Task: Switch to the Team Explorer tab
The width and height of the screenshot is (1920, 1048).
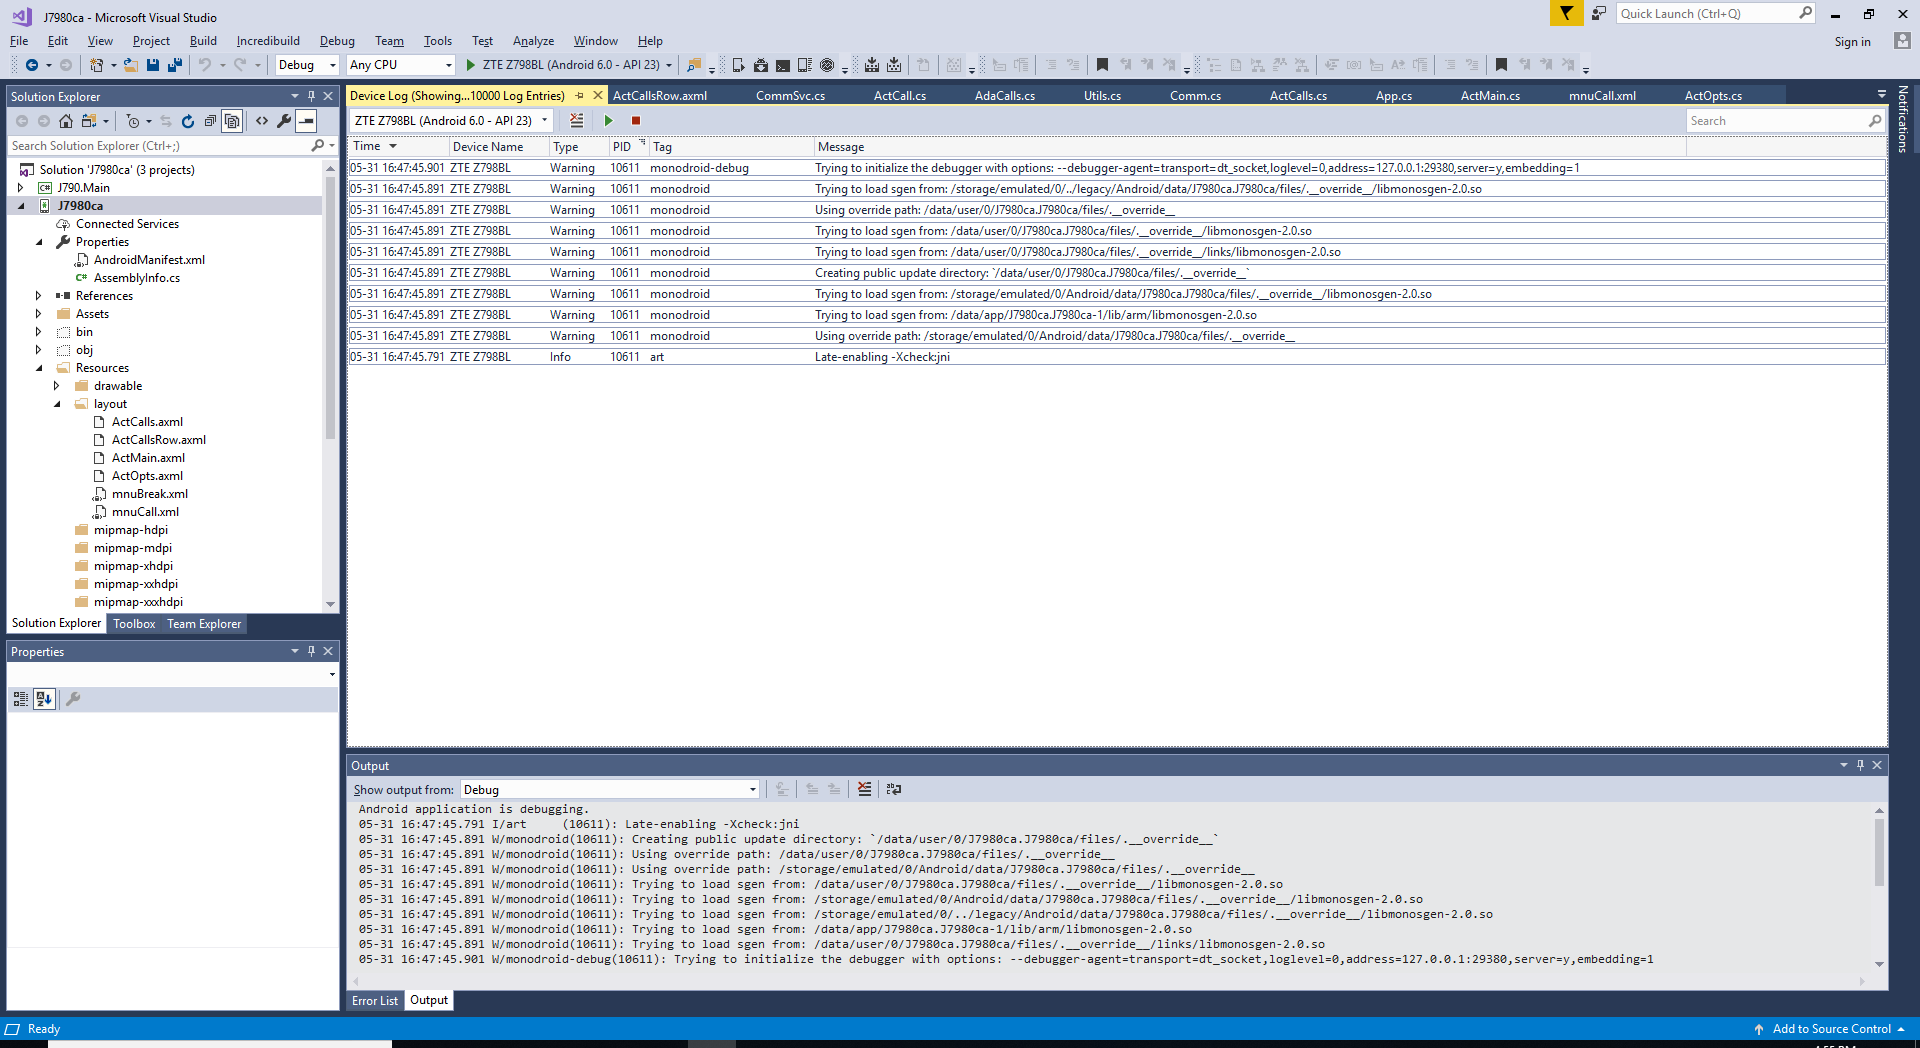Action: (x=204, y=624)
